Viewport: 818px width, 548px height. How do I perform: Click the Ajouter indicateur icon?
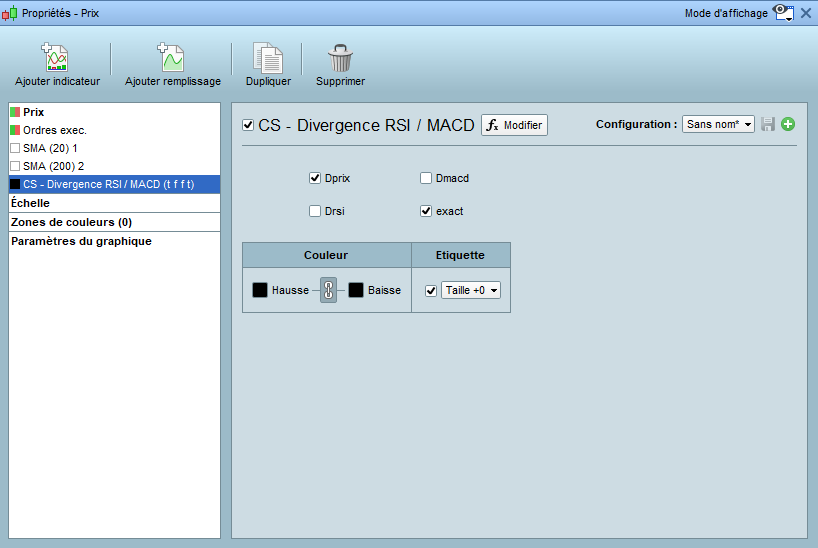pos(55,57)
